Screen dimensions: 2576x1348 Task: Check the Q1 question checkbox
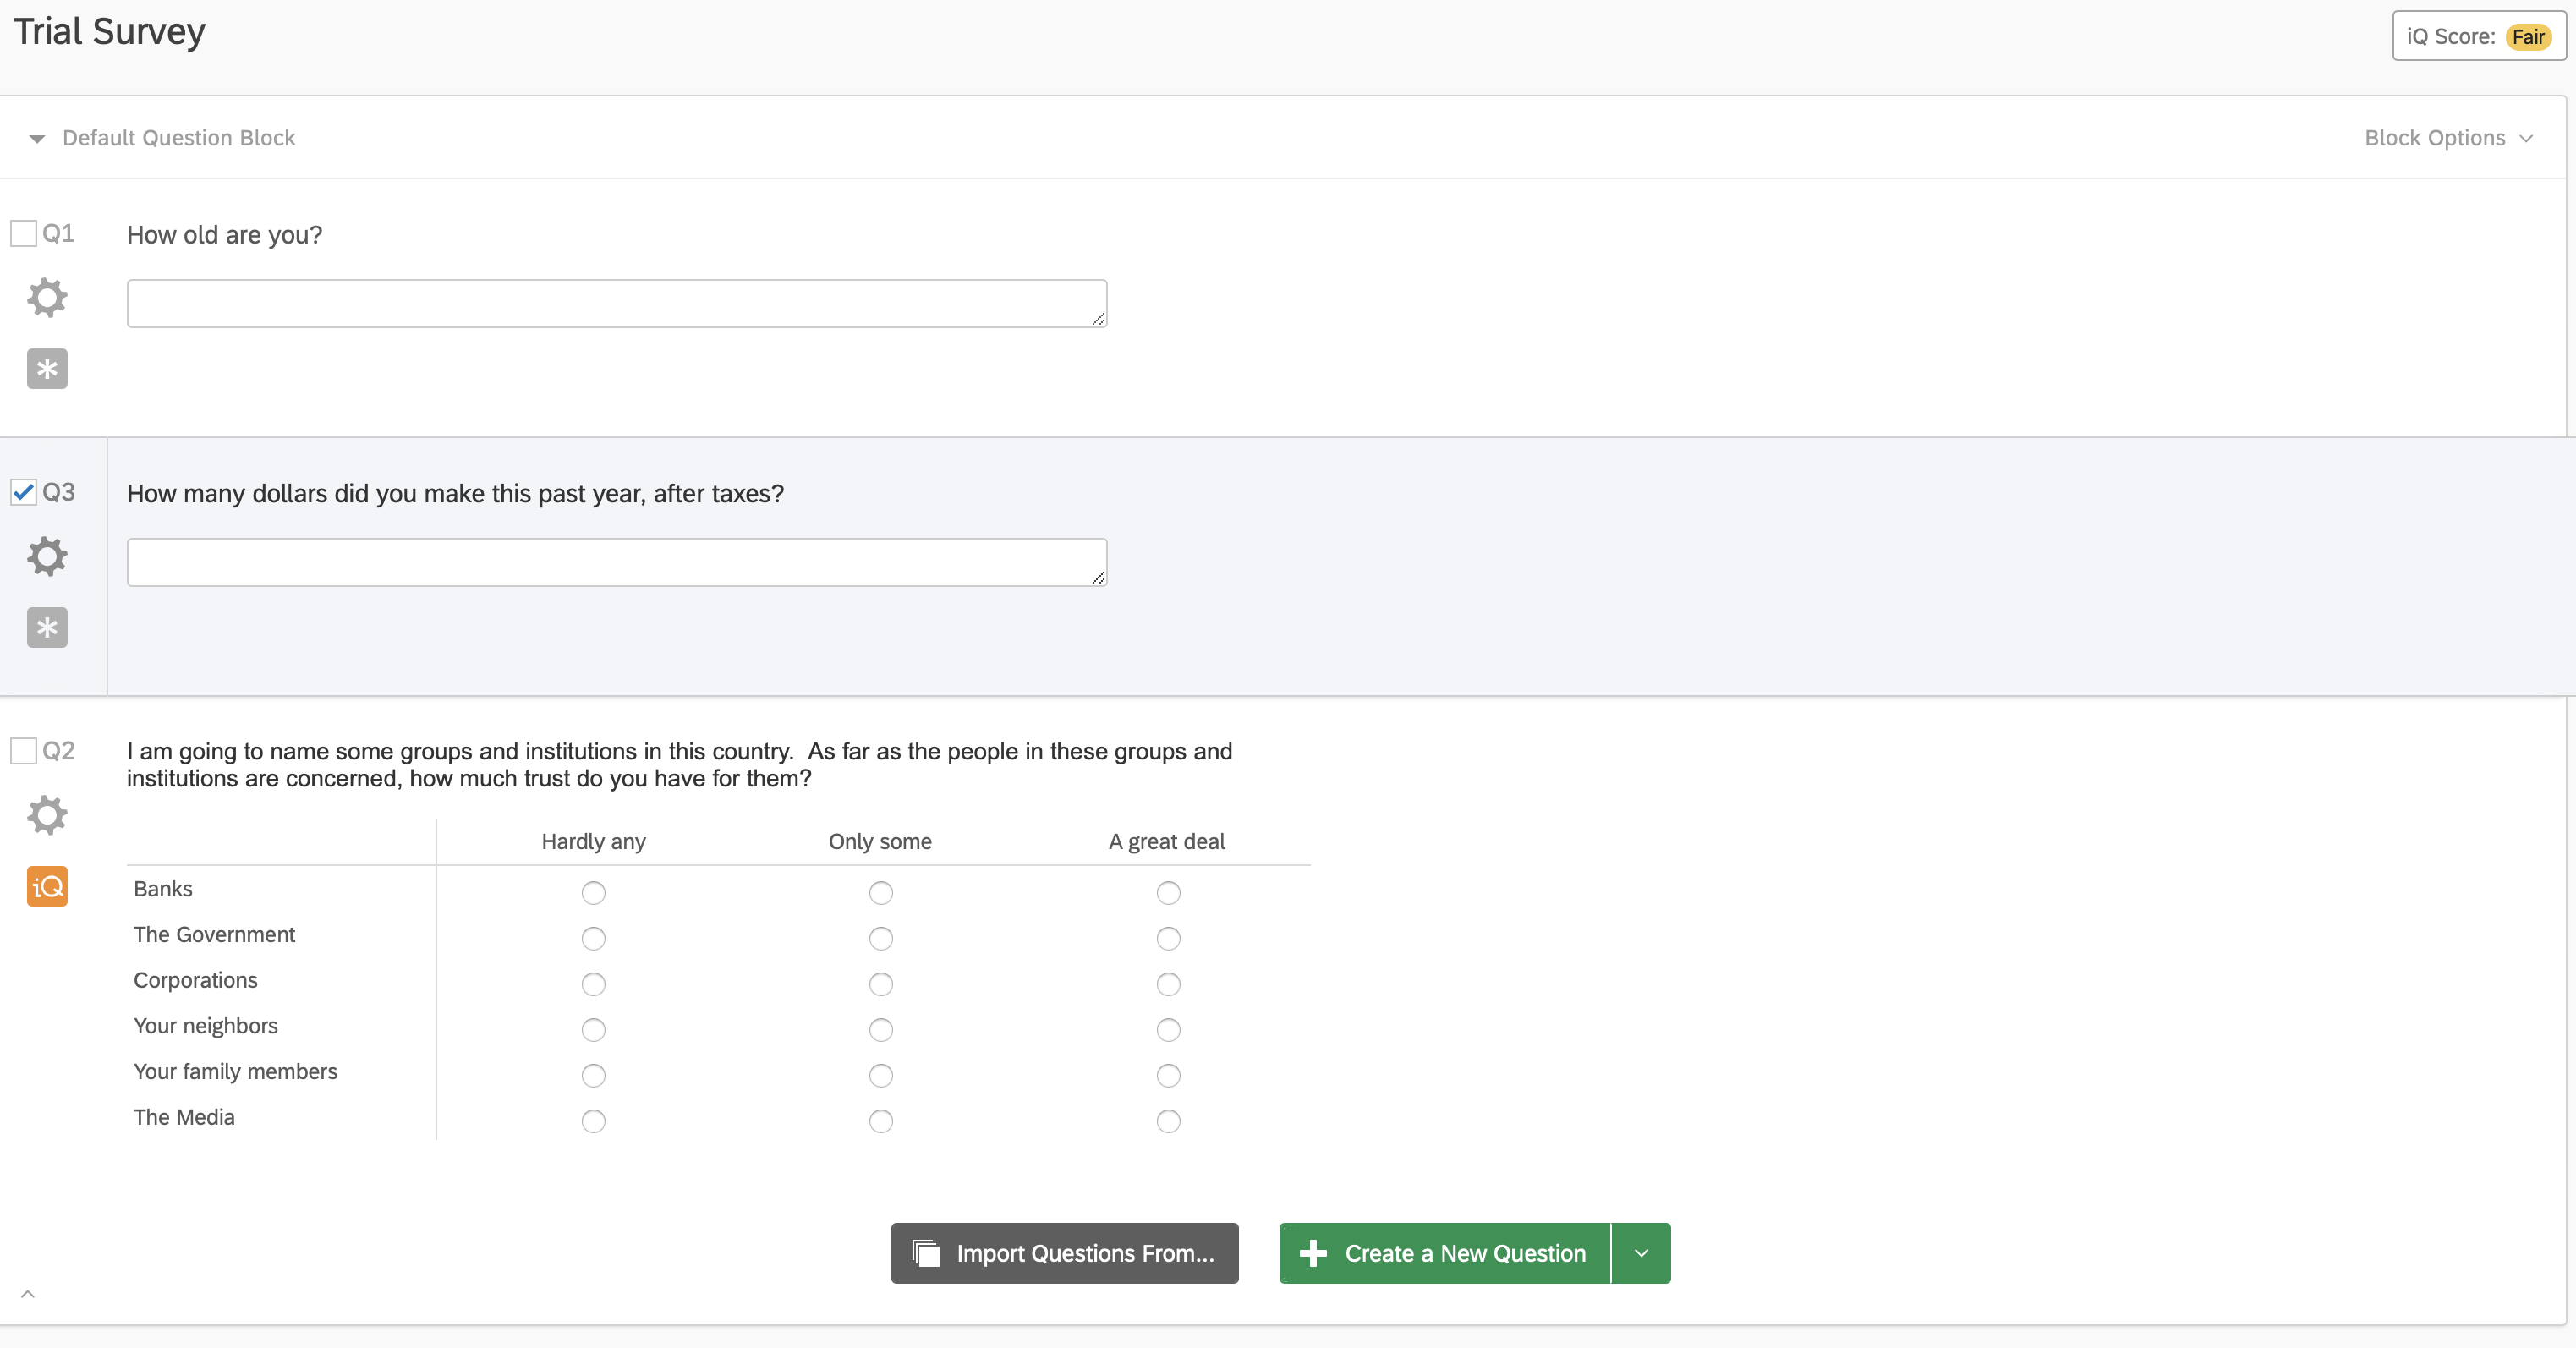click(x=23, y=234)
